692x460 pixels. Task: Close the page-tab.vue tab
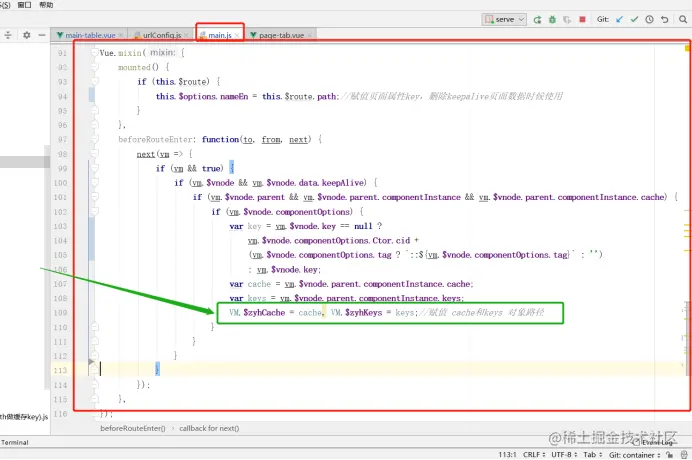pos(309,35)
